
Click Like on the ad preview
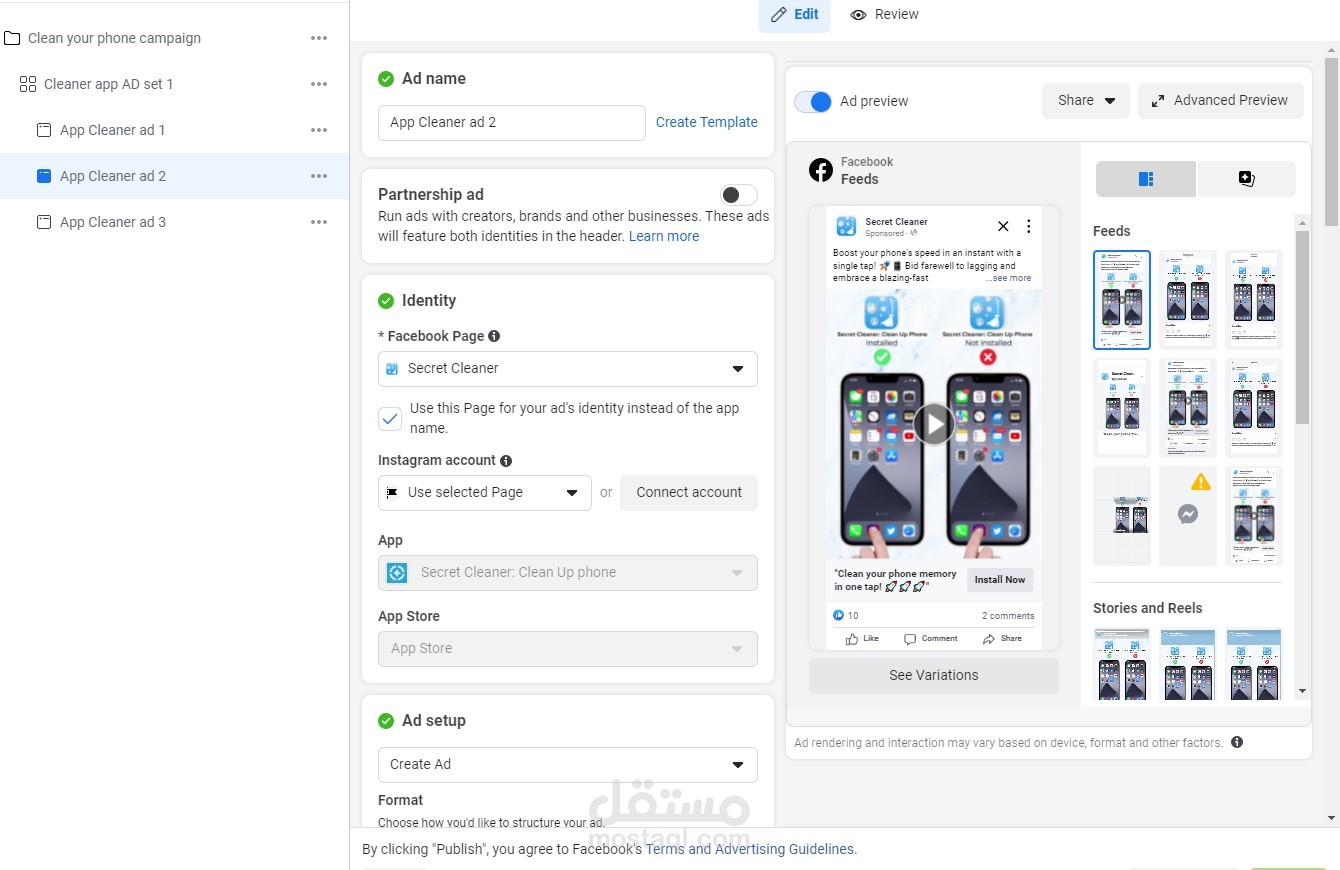(x=862, y=638)
